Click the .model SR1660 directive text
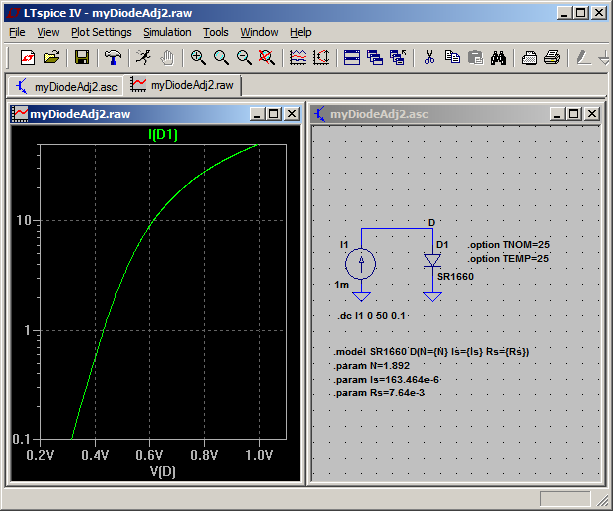 tap(431, 352)
